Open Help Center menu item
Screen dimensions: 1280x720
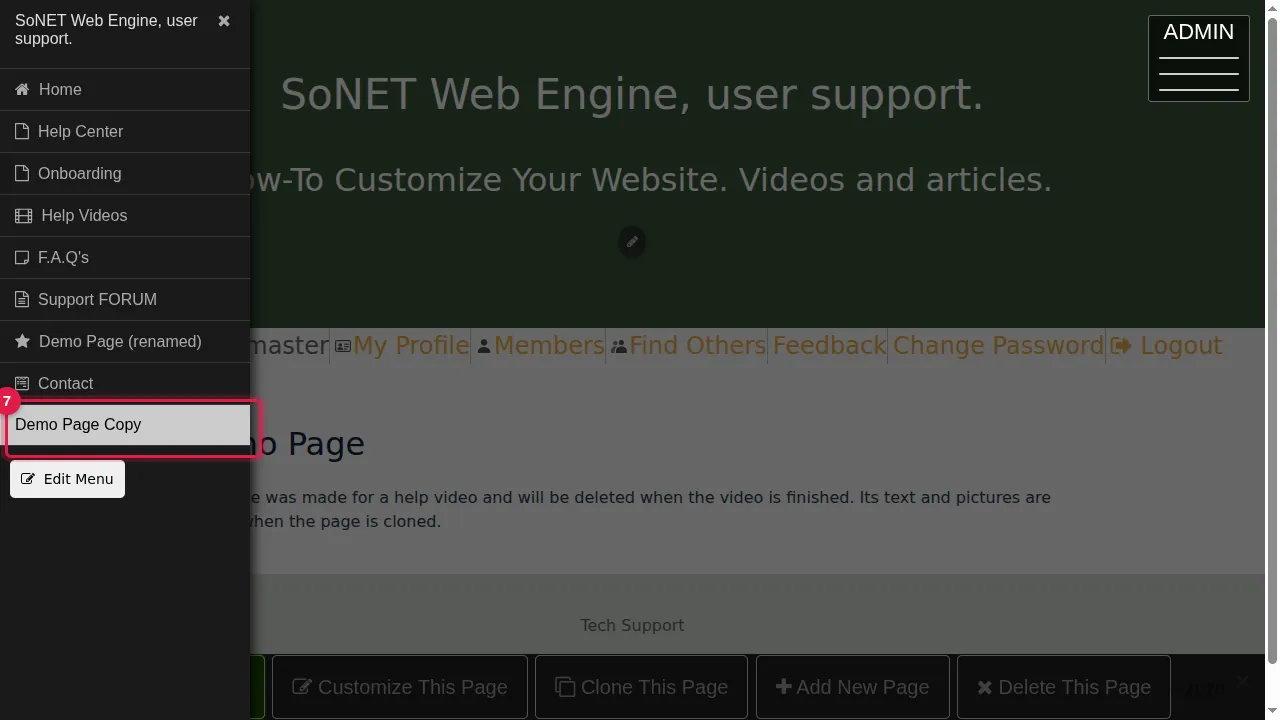[x=125, y=132]
